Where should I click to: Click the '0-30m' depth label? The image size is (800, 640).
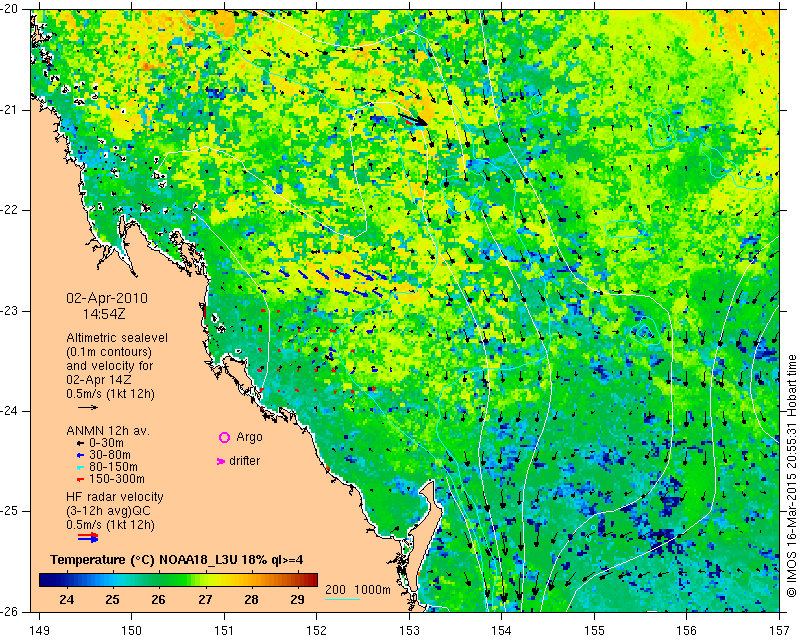106,443
